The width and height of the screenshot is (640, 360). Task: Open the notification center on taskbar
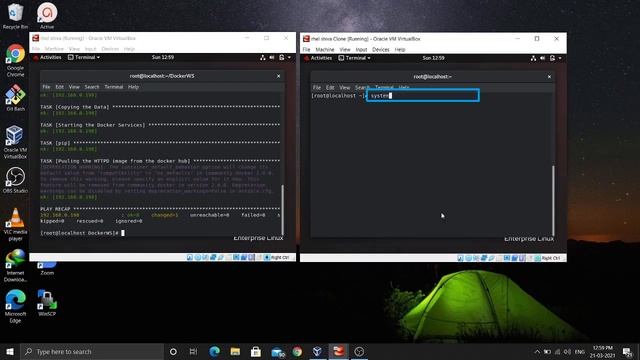pos(627,351)
